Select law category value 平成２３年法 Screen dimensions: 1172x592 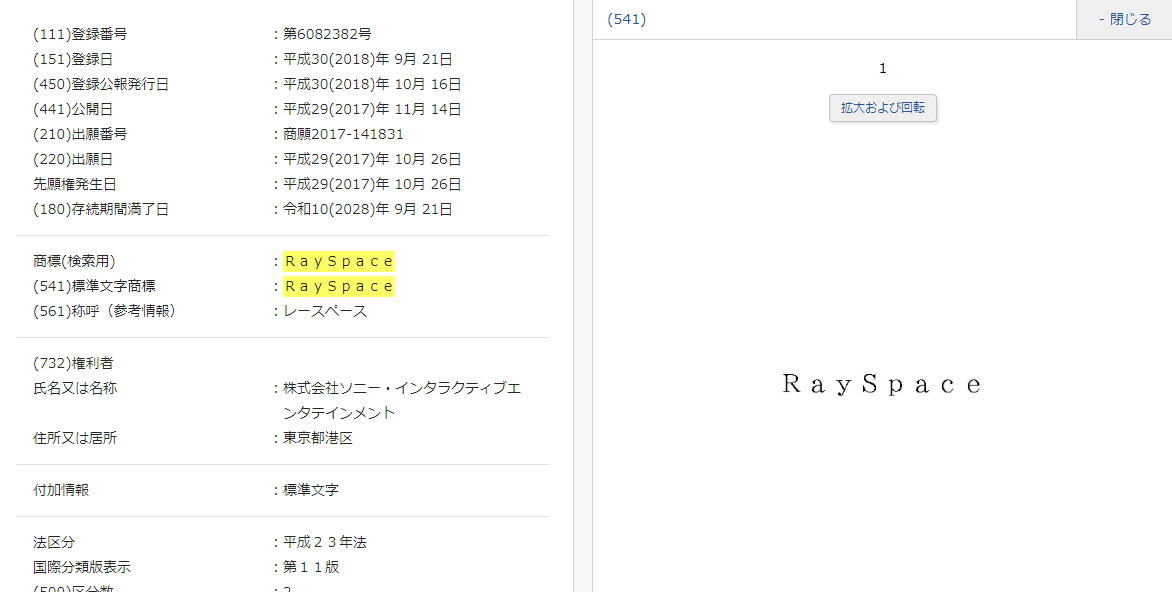(325, 543)
